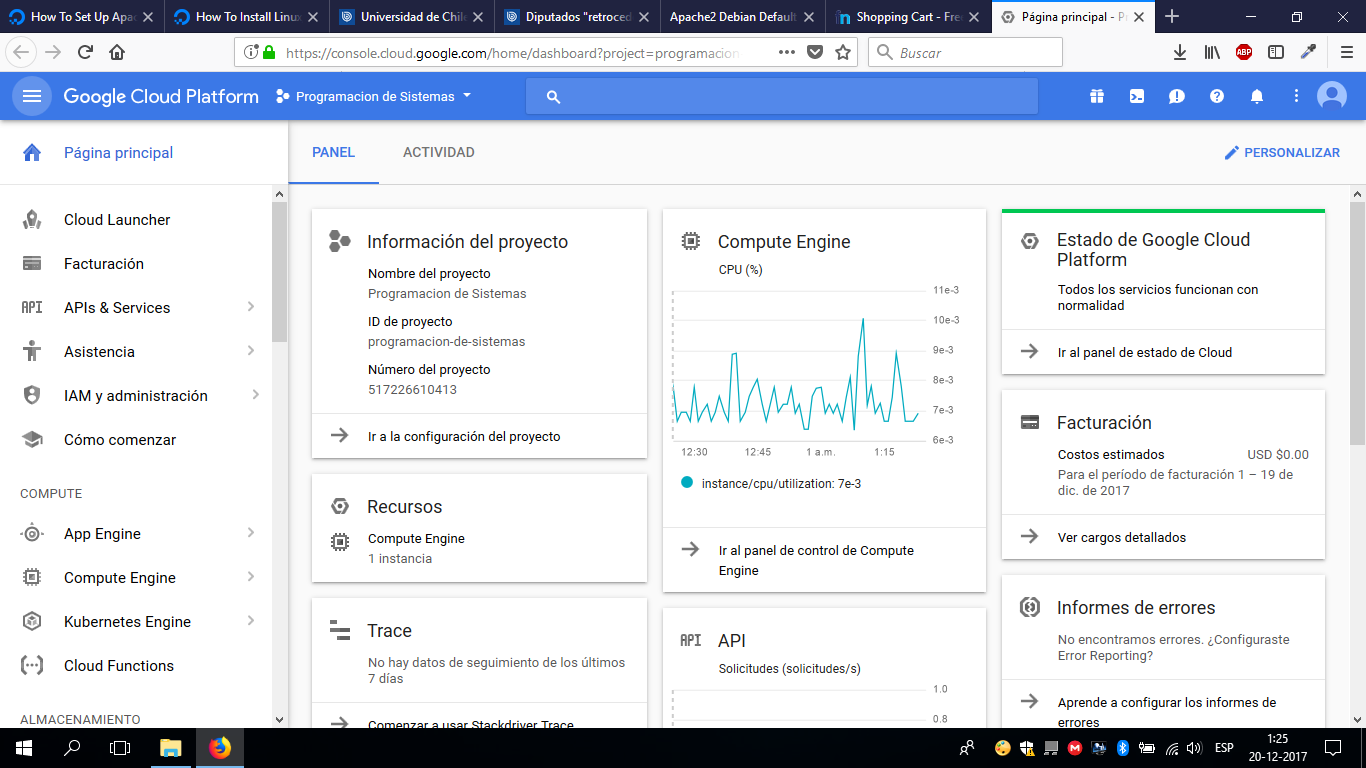Click the ESP language indicator
The width and height of the screenshot is (1366, 768).
click(x=1224, y=748)
